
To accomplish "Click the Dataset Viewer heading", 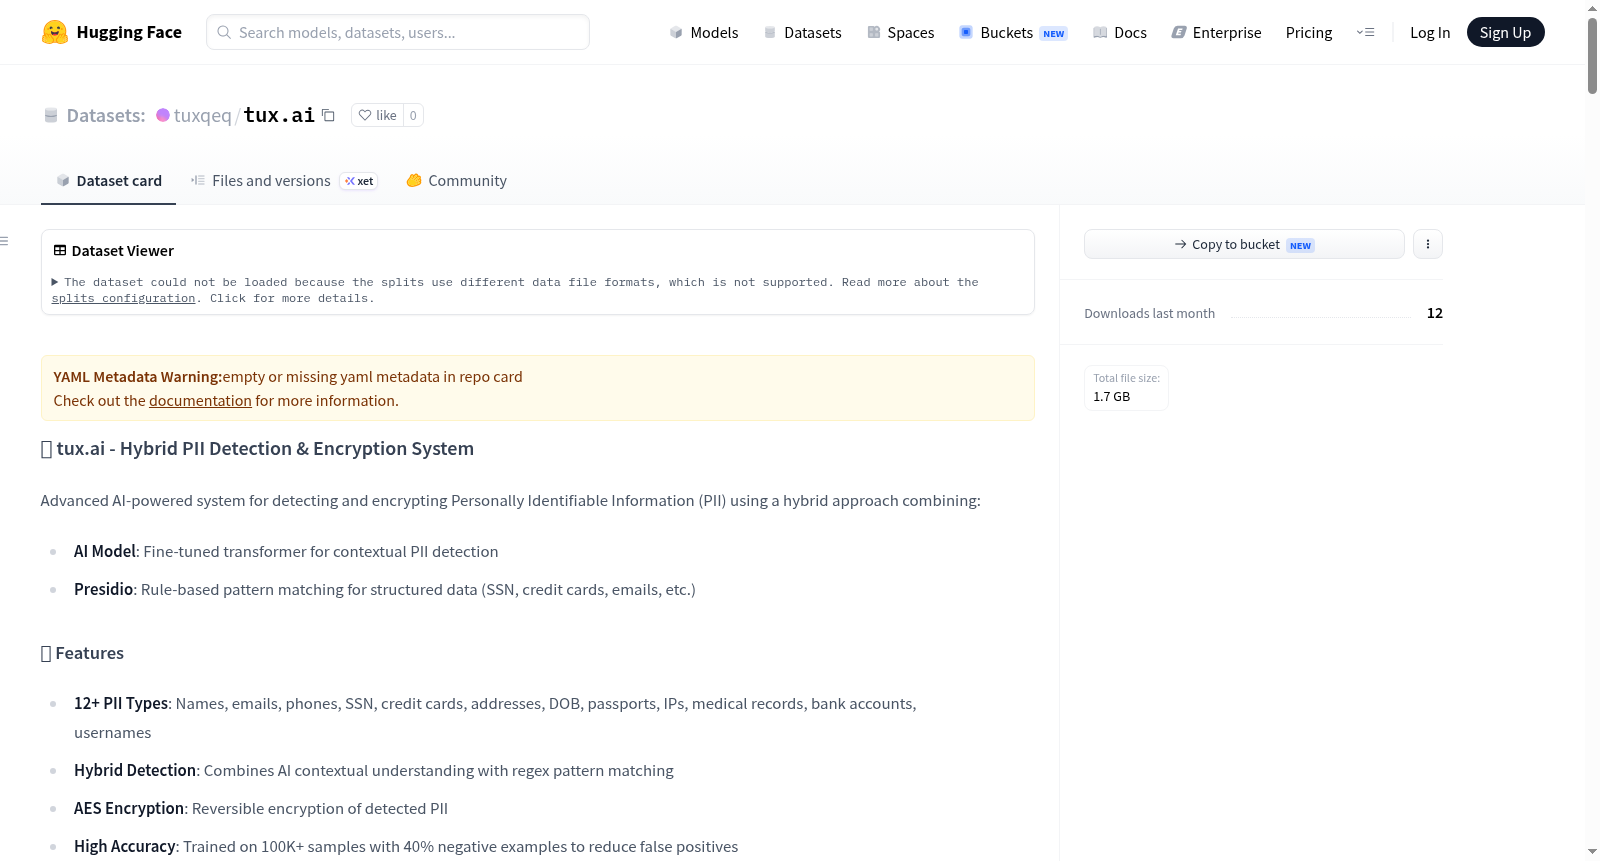I will tap(123, 251).
